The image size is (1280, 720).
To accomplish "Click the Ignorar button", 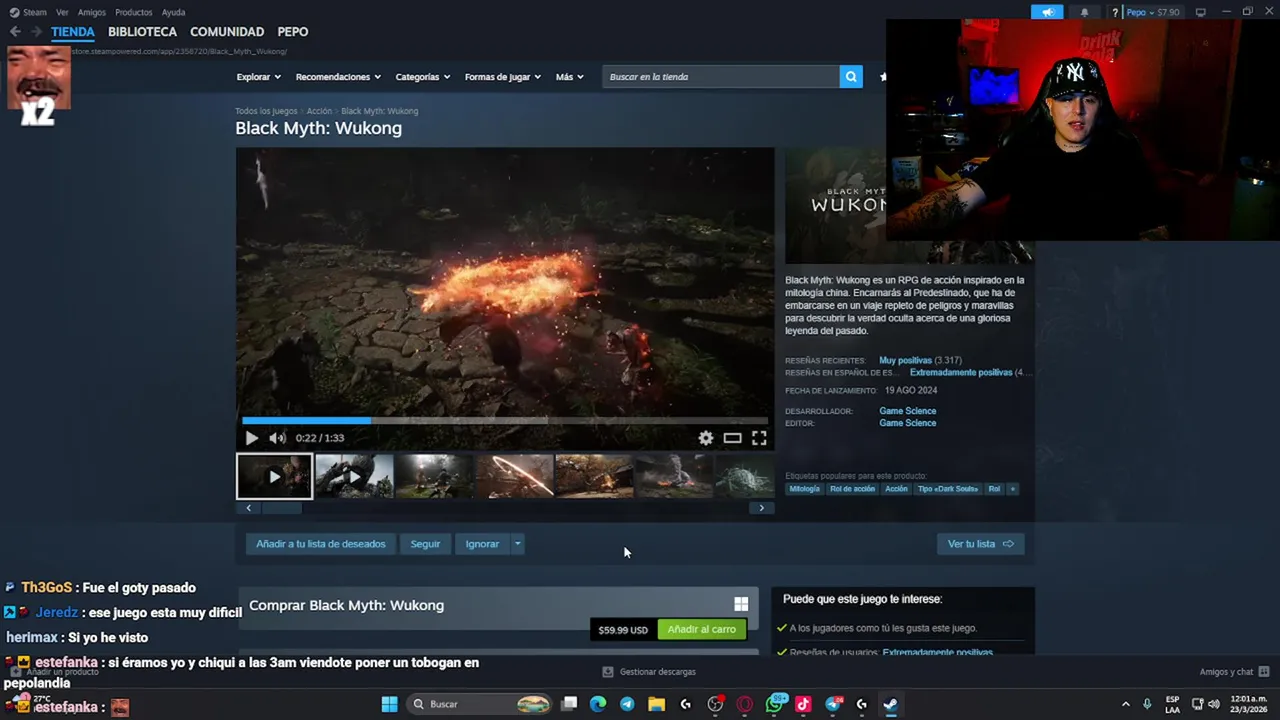I will [482, 544].
